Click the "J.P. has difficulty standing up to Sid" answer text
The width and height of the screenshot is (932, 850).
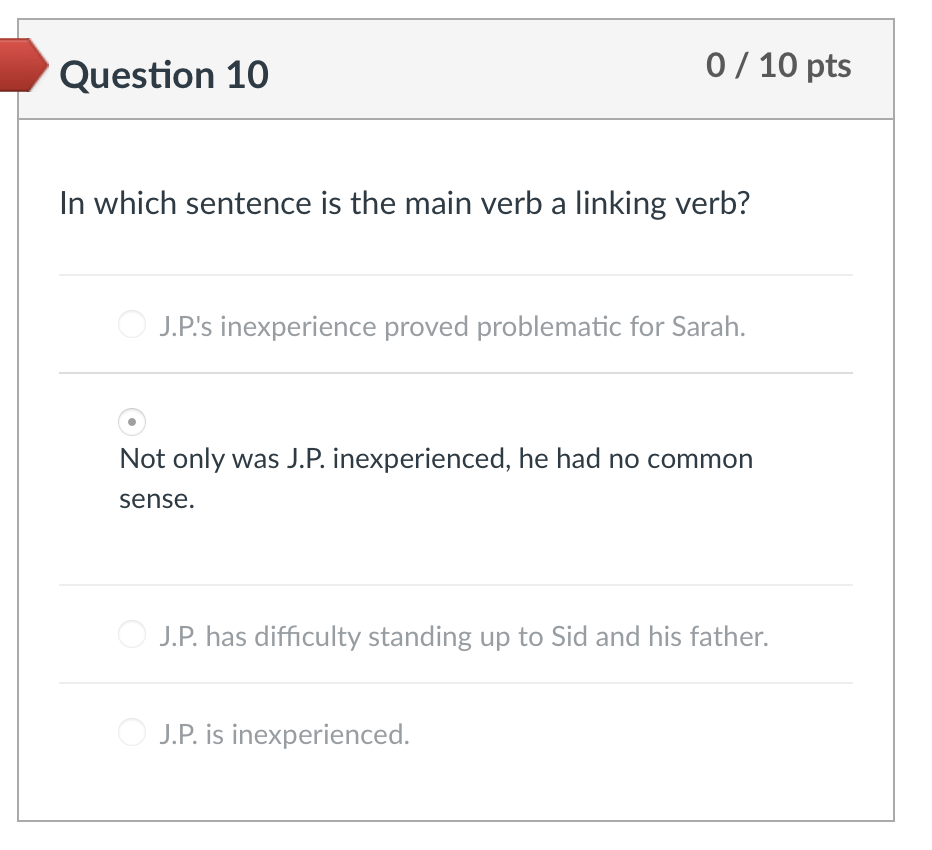[x=462, y=635]
